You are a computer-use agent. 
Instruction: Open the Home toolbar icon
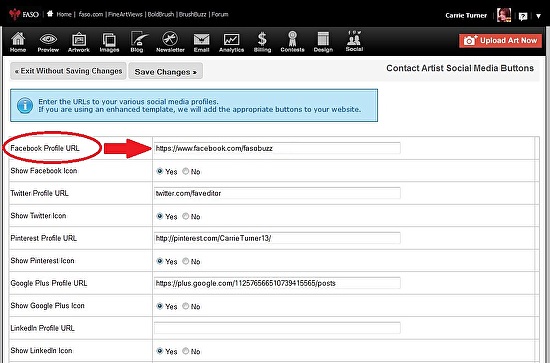coord(18,42)
